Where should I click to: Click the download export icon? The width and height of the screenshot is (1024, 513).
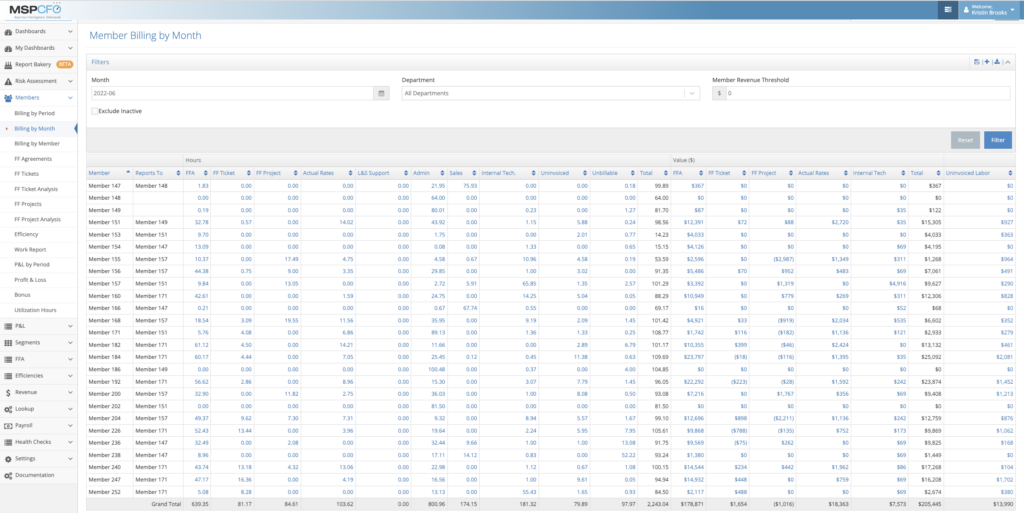[x=997, y=62]
